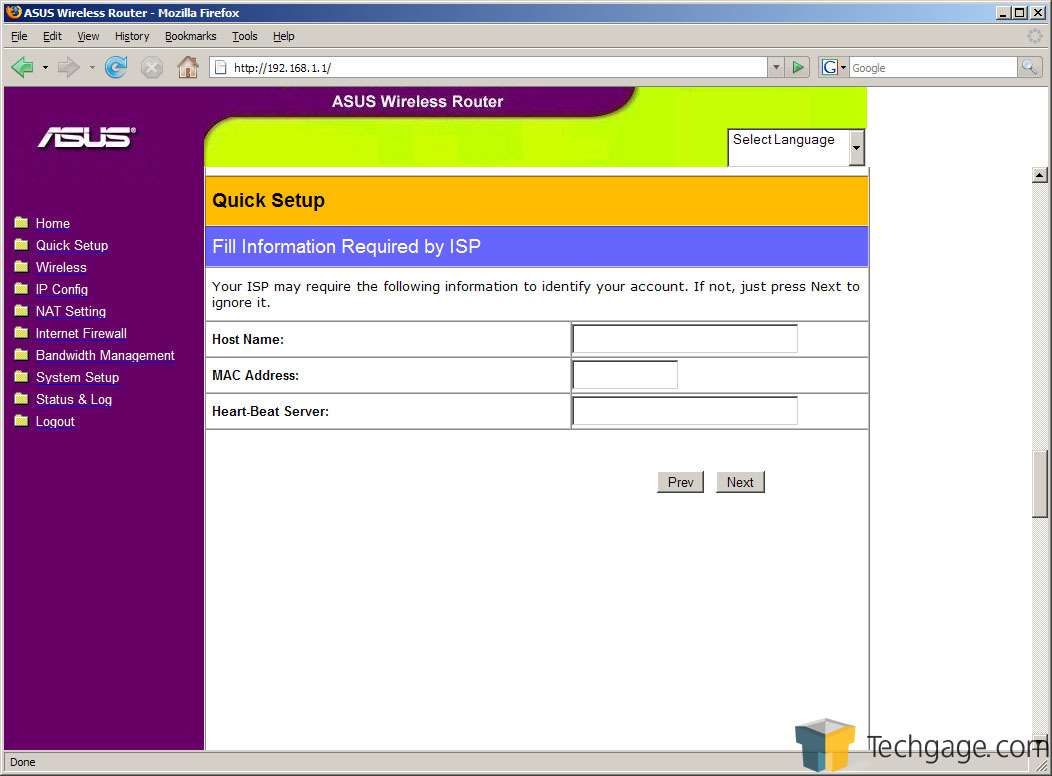
Task: Open the Bandwidth Management link
Action: click(105, 355)
